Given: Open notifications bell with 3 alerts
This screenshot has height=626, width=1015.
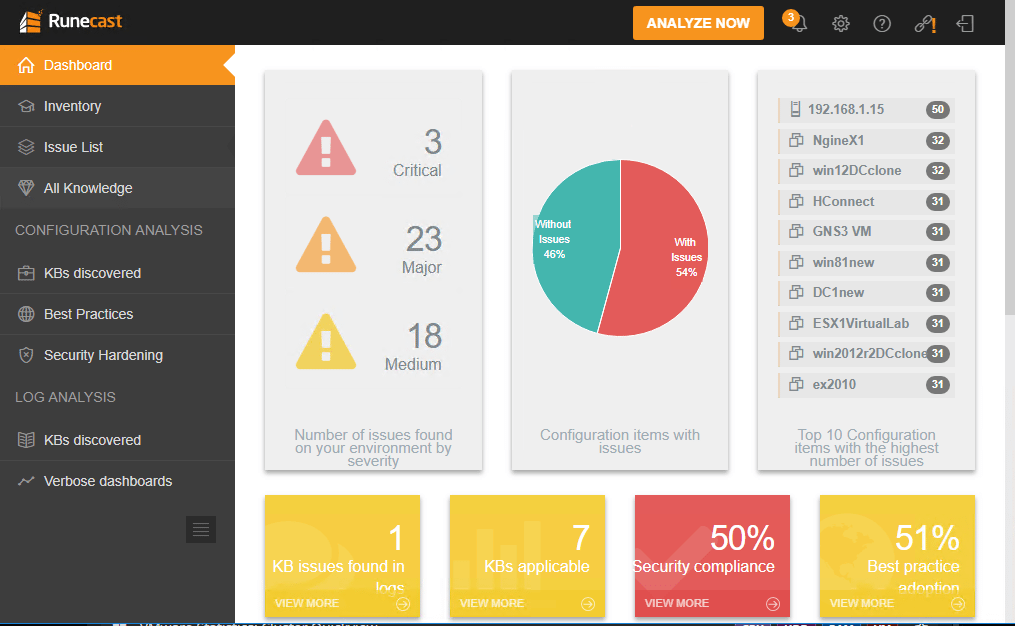Looking at the screenshot, I should 796,22.
